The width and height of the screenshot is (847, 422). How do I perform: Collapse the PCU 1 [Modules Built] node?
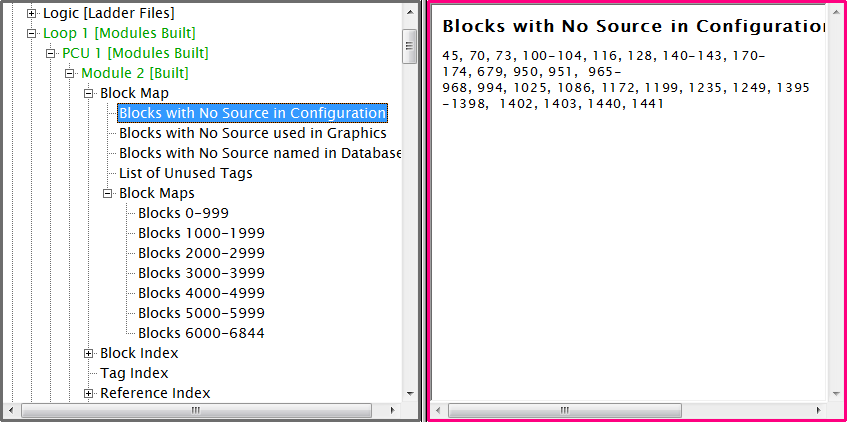tap(51, 53)
